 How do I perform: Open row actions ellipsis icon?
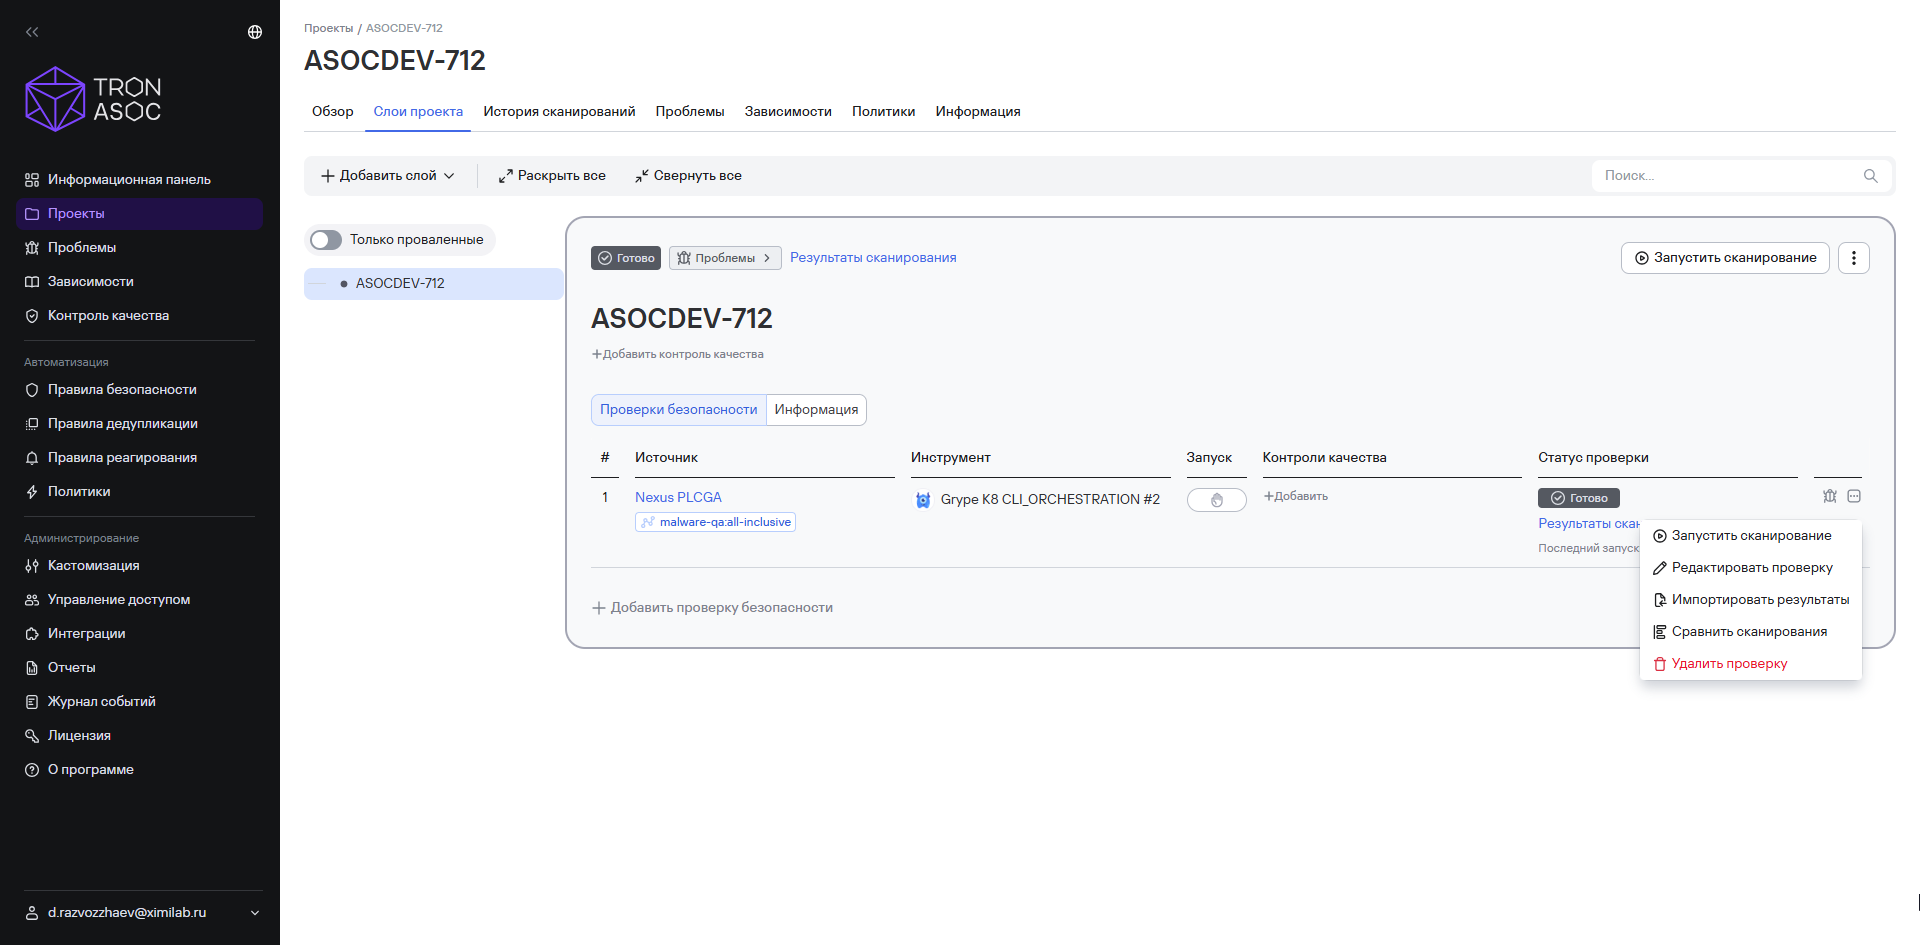(x=1854, y=496)
